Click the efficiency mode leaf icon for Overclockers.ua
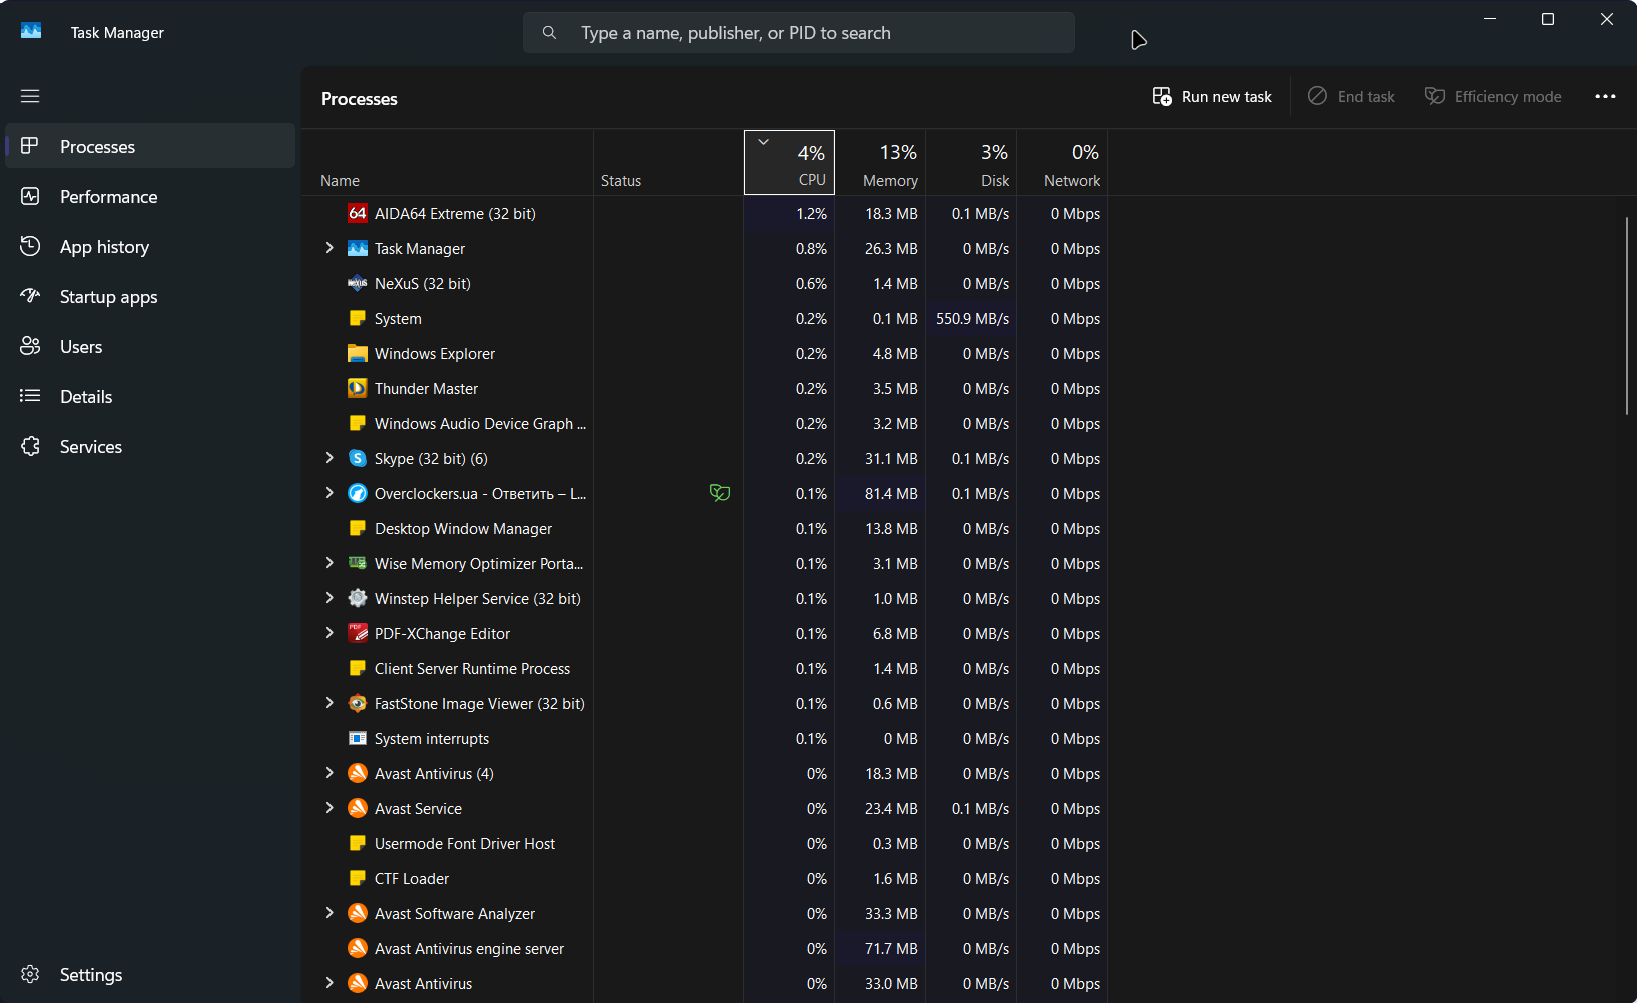 point(720,492)
